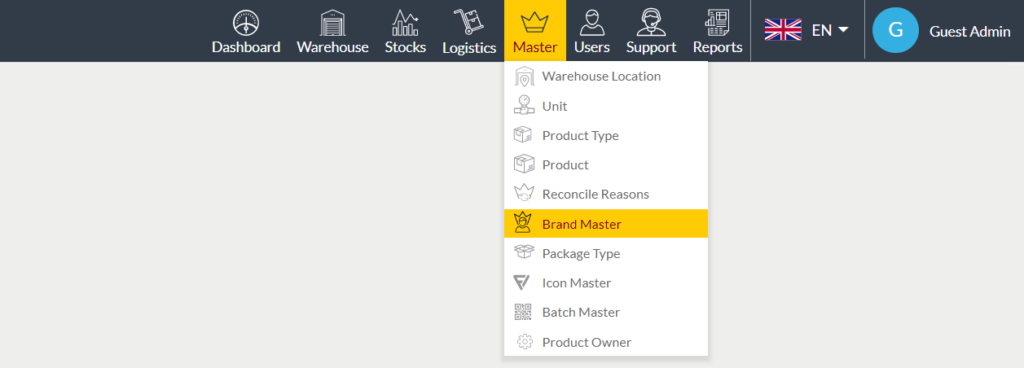
Task: Open the Support headset icon
Action: coord(650,23)
